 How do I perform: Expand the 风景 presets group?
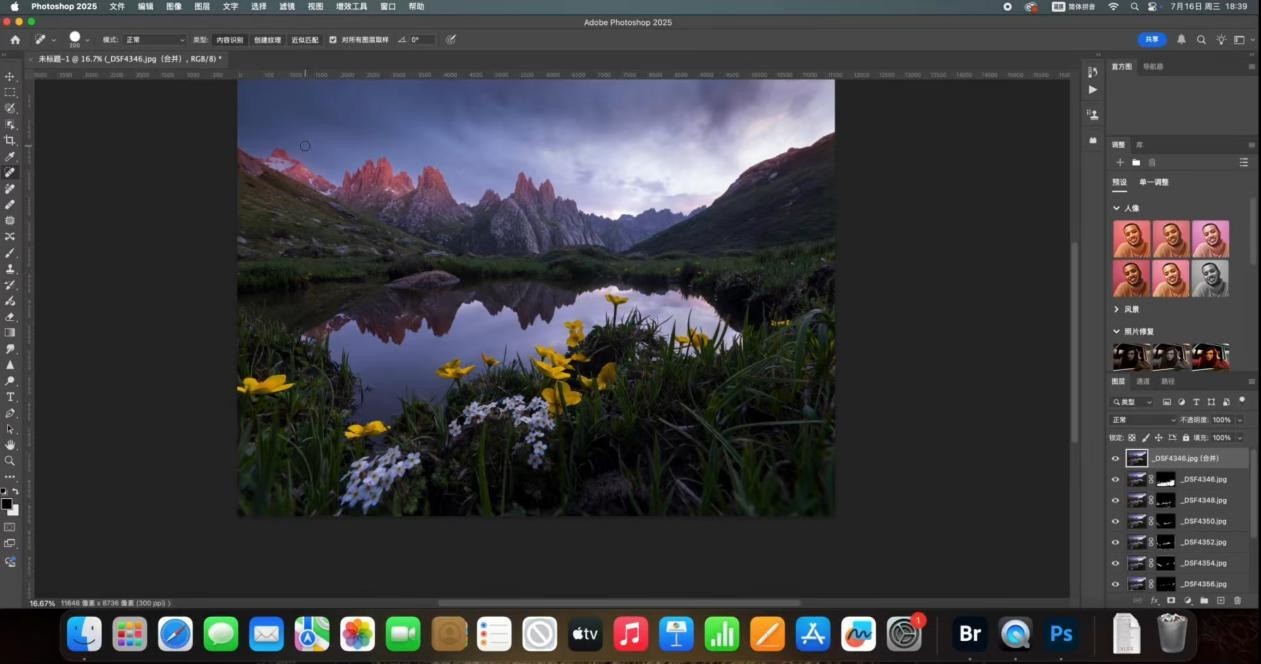coord(1117,310)
